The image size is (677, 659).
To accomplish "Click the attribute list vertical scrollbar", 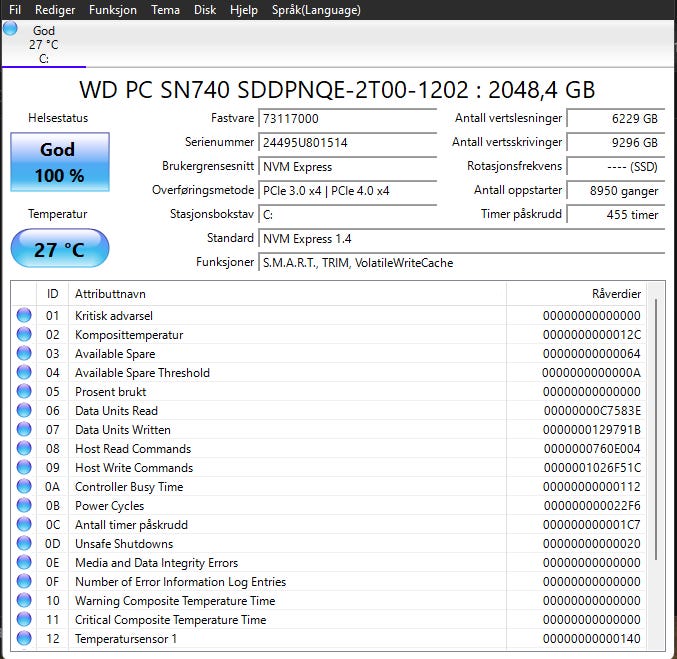I will pyautogui.click(x=656, y=430).
